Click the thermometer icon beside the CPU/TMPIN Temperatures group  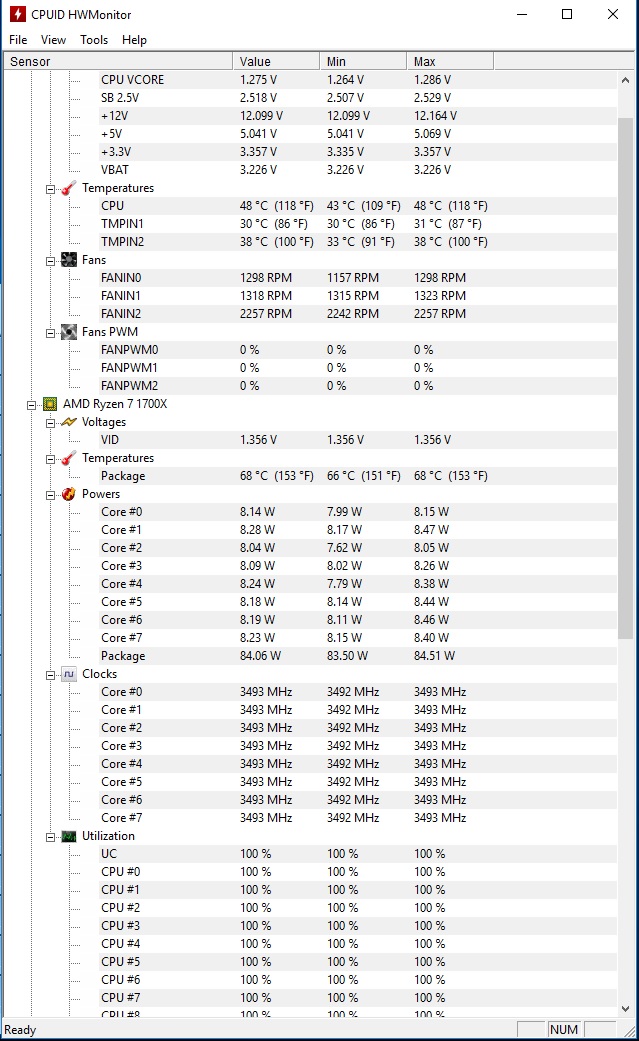(x=68, y=189)
